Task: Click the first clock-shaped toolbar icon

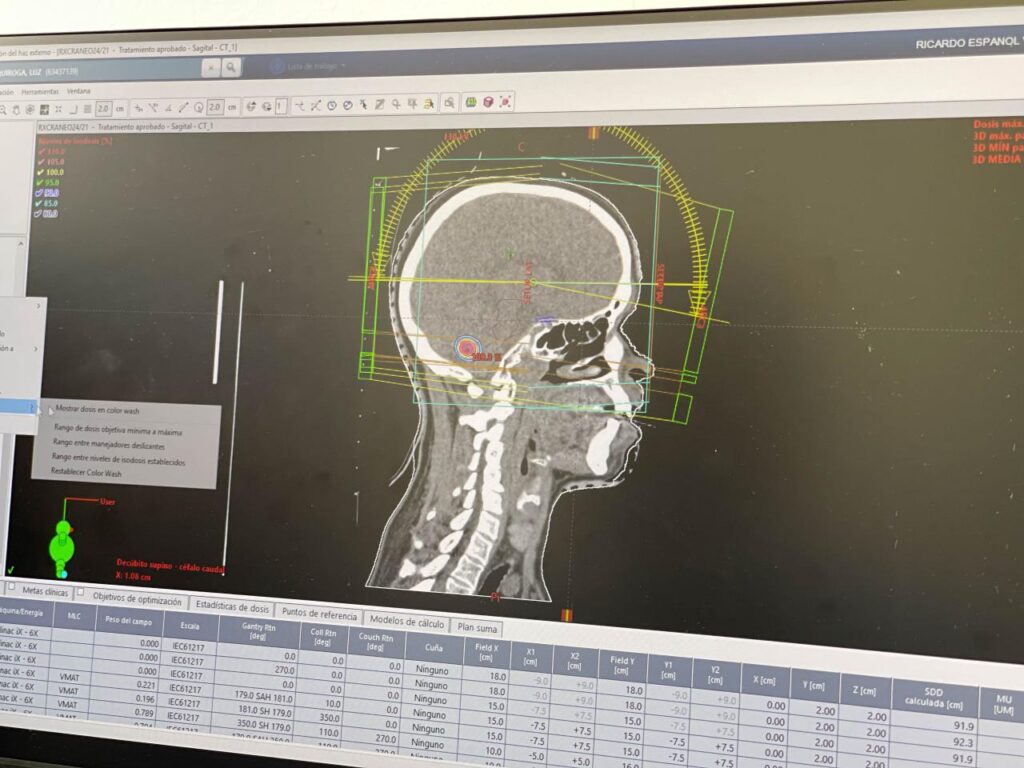Action: click(x=331, y=104)
